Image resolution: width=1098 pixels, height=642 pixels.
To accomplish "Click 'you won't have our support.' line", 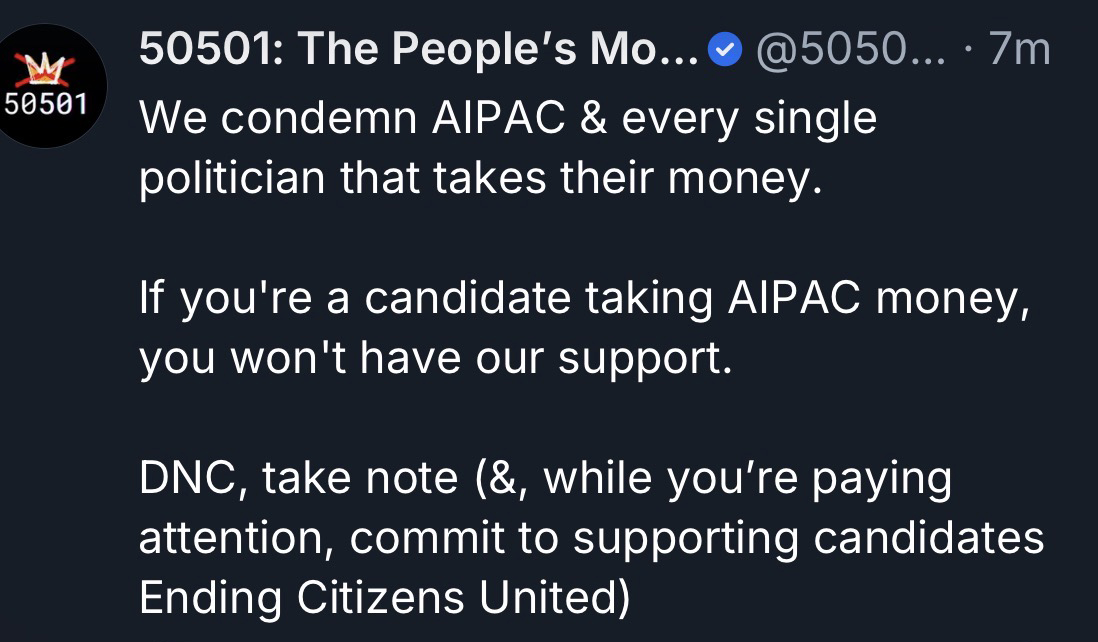I will [436, 358].
